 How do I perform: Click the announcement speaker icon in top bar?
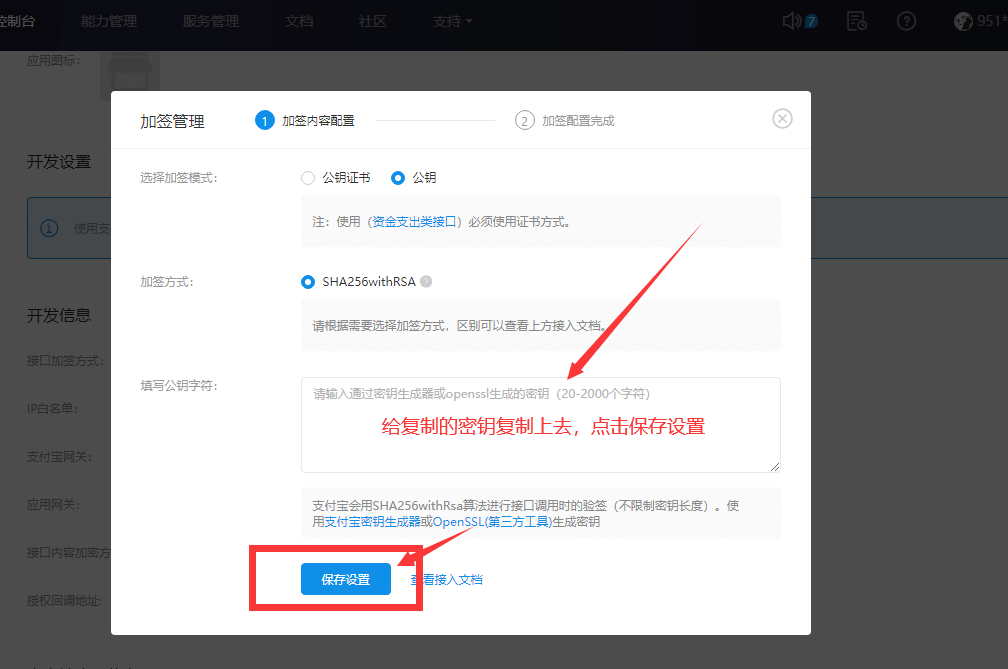[791, 20]
